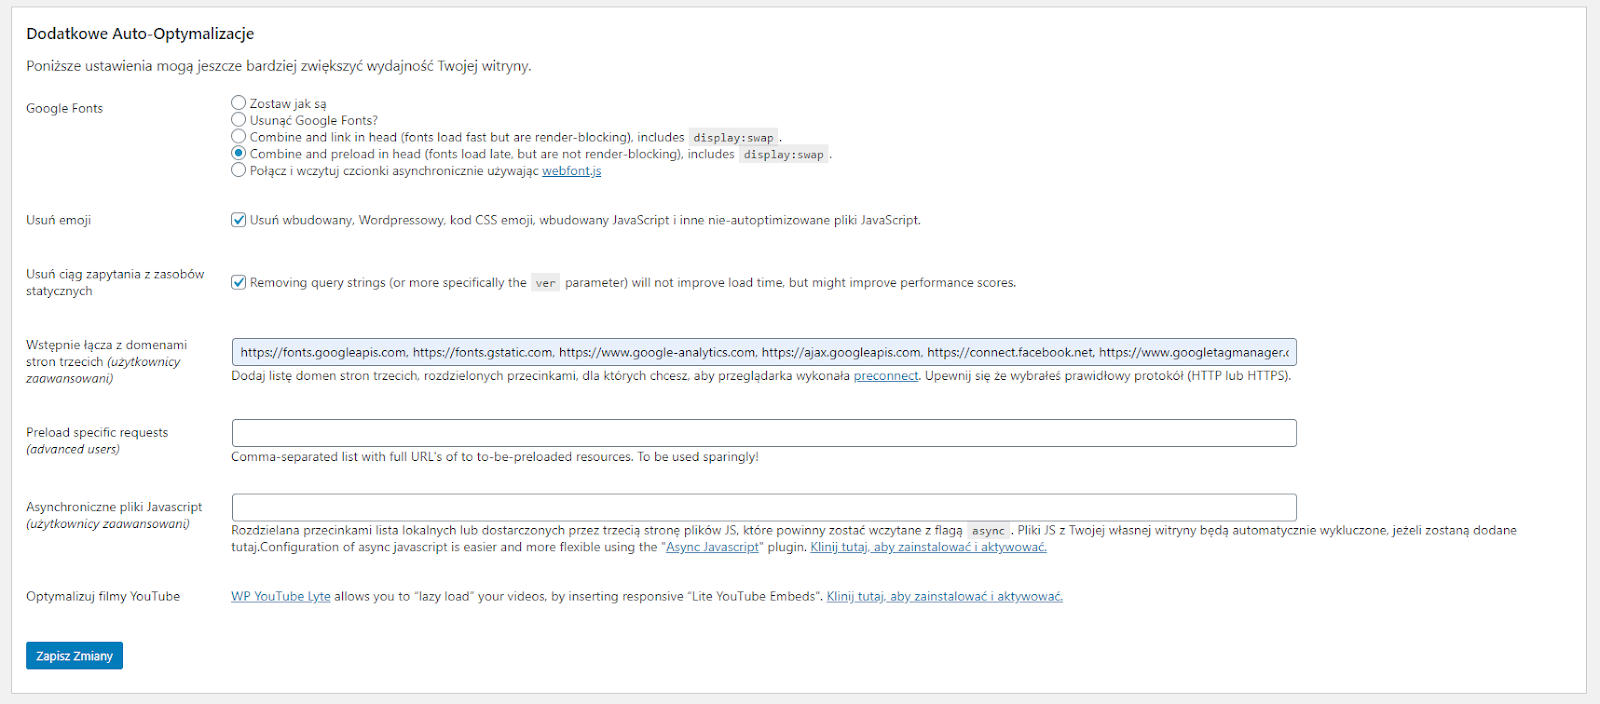Click the 'Dodatkowe Auto-Optymalizacje' heading
Viewport: 1600px width, 704px height.
click(140, 34)
